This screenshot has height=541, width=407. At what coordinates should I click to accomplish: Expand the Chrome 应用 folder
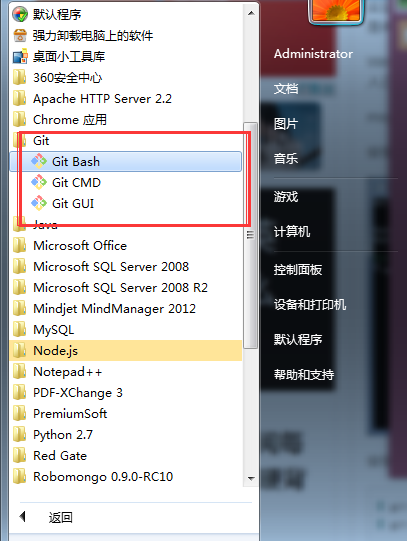(126, 120)
